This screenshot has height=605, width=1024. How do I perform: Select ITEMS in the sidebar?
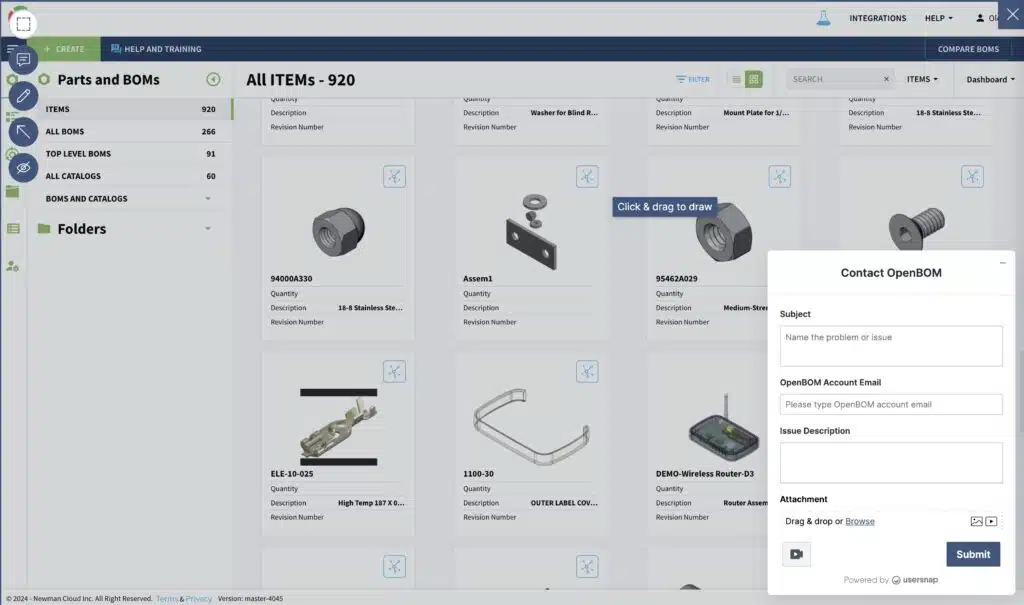[x=131, y=109]
